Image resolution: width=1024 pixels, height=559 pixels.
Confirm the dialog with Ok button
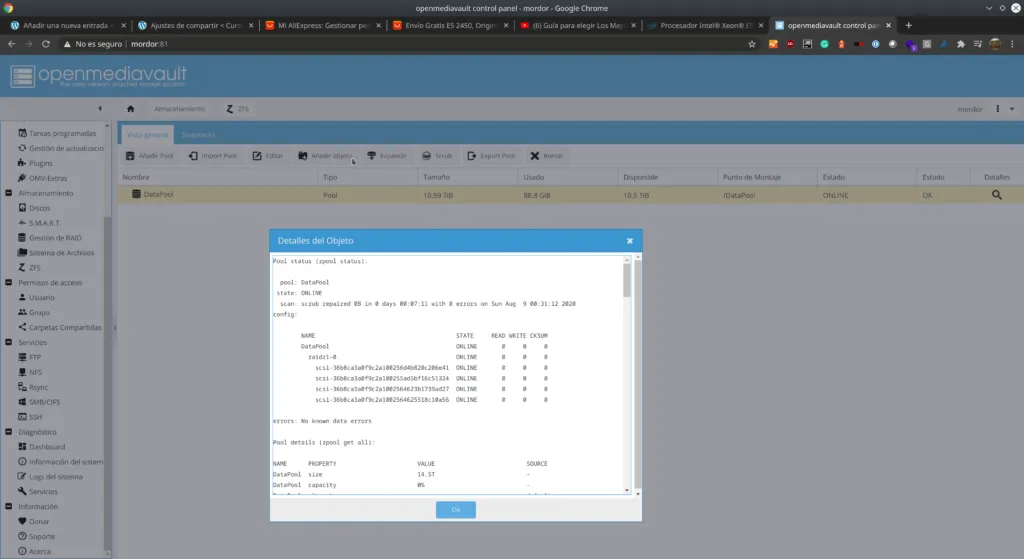pos(456,509)
